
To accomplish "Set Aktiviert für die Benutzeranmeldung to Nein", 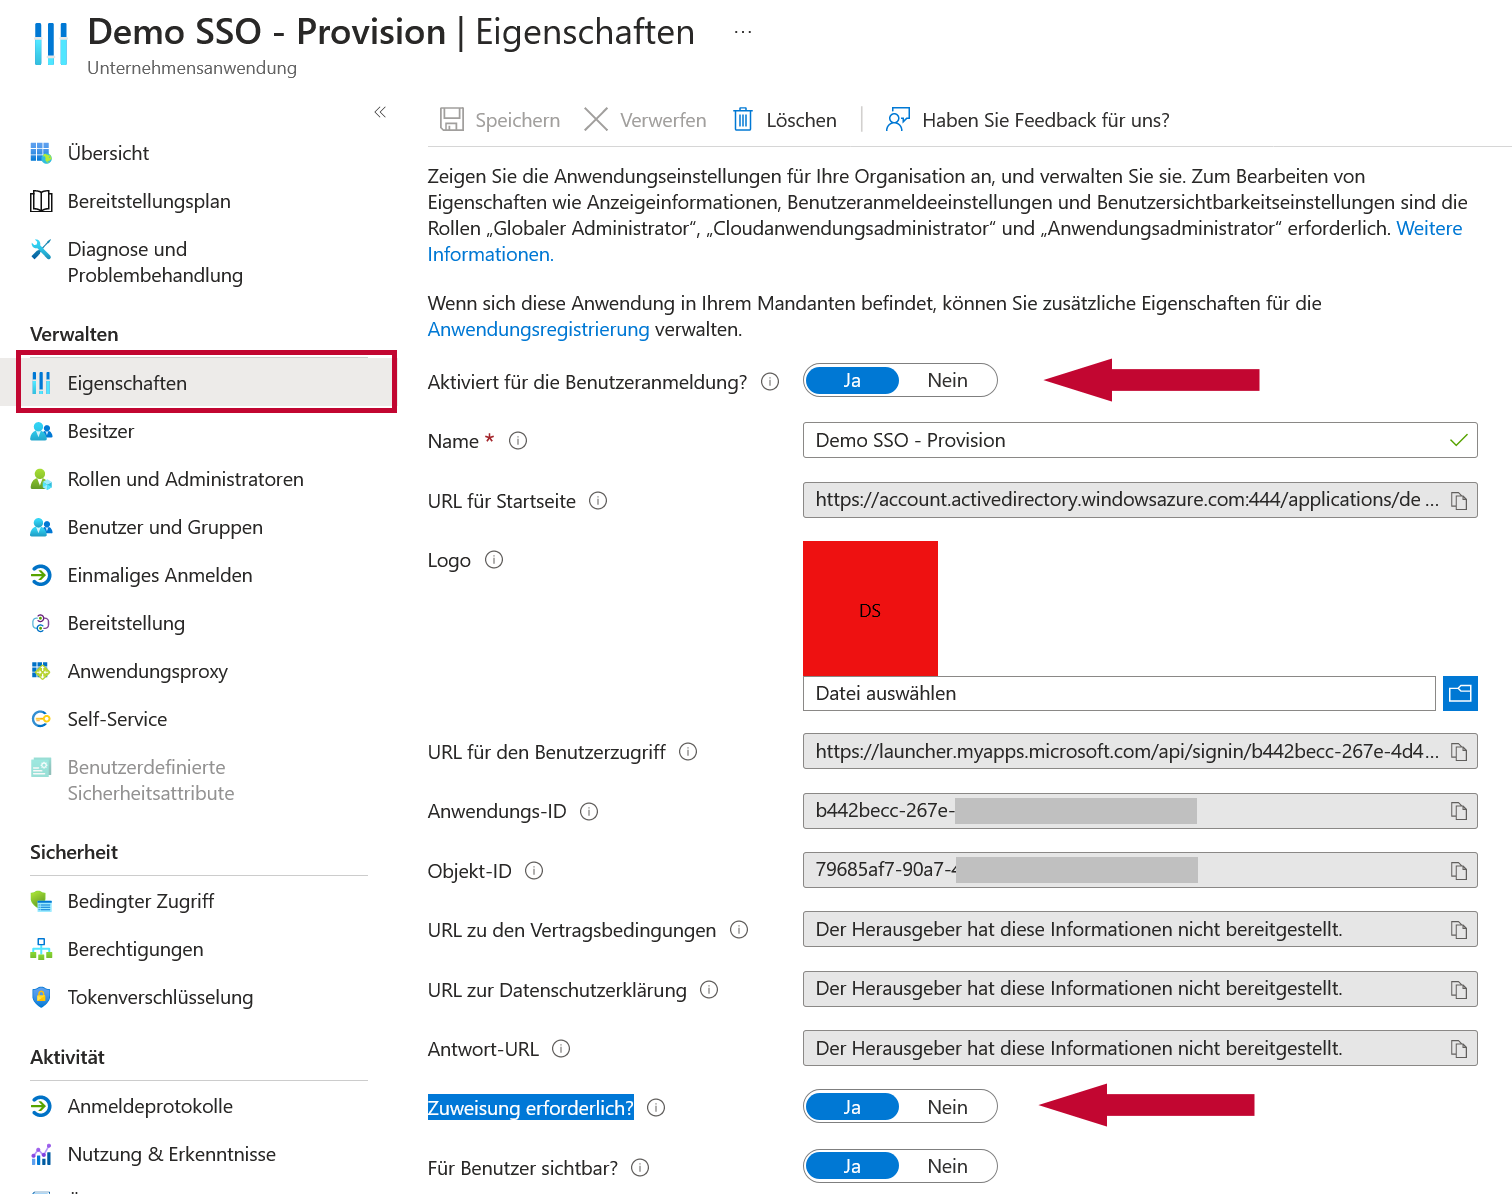I will tap(947, 380).
